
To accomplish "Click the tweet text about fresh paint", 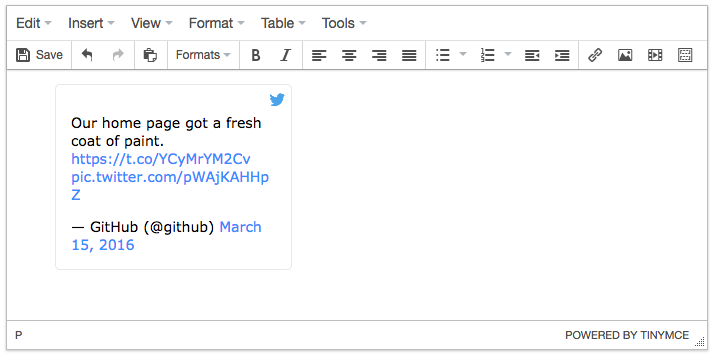I will [x=166, y=132].
